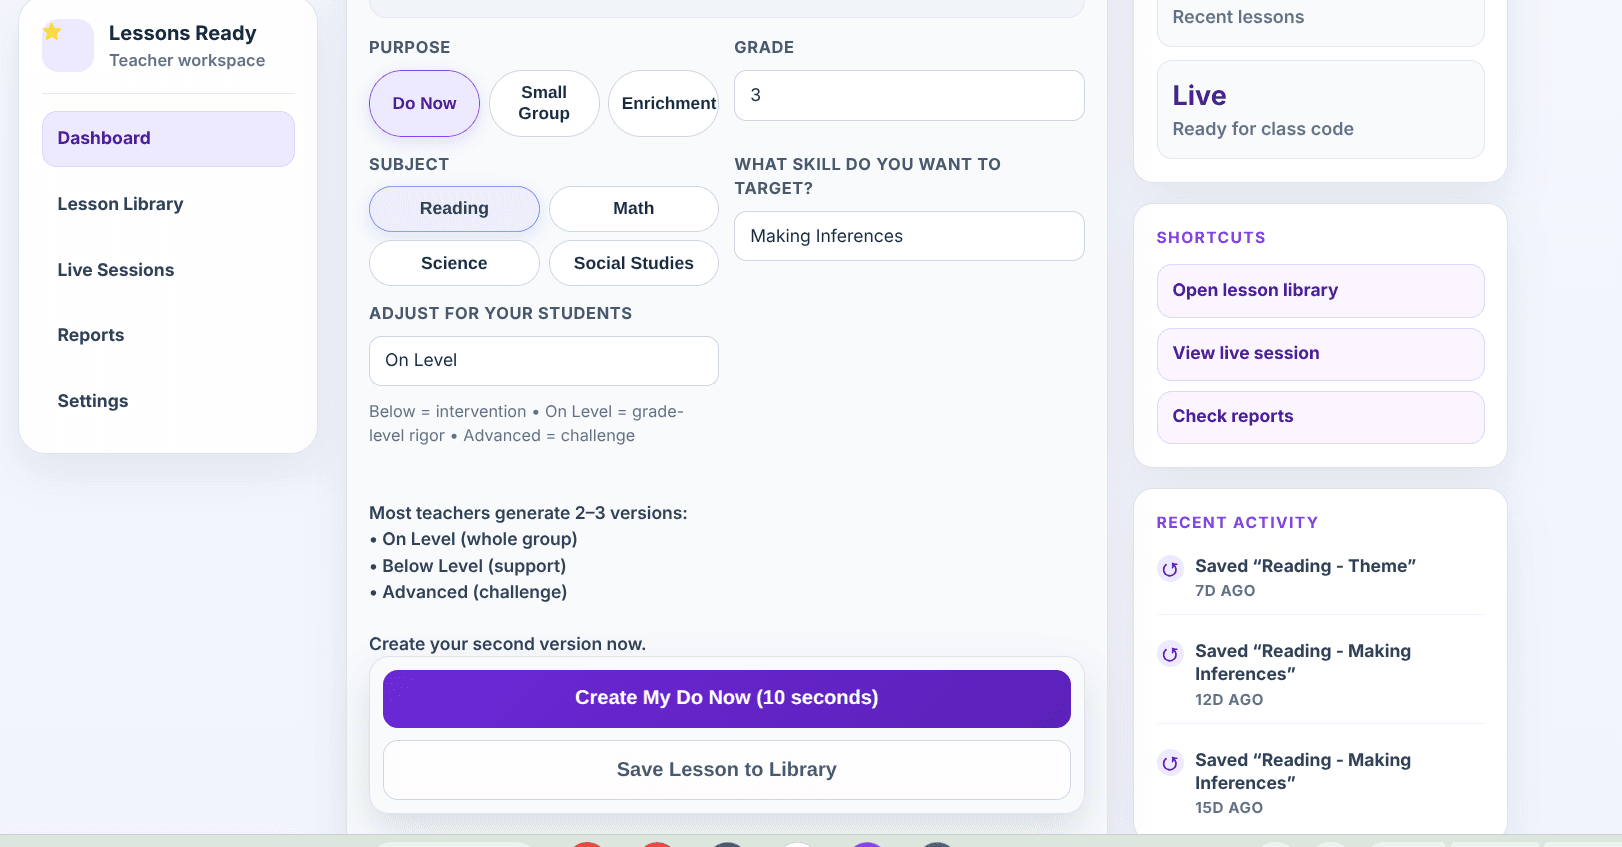Open the Grade dropdown showing 3

909,95
